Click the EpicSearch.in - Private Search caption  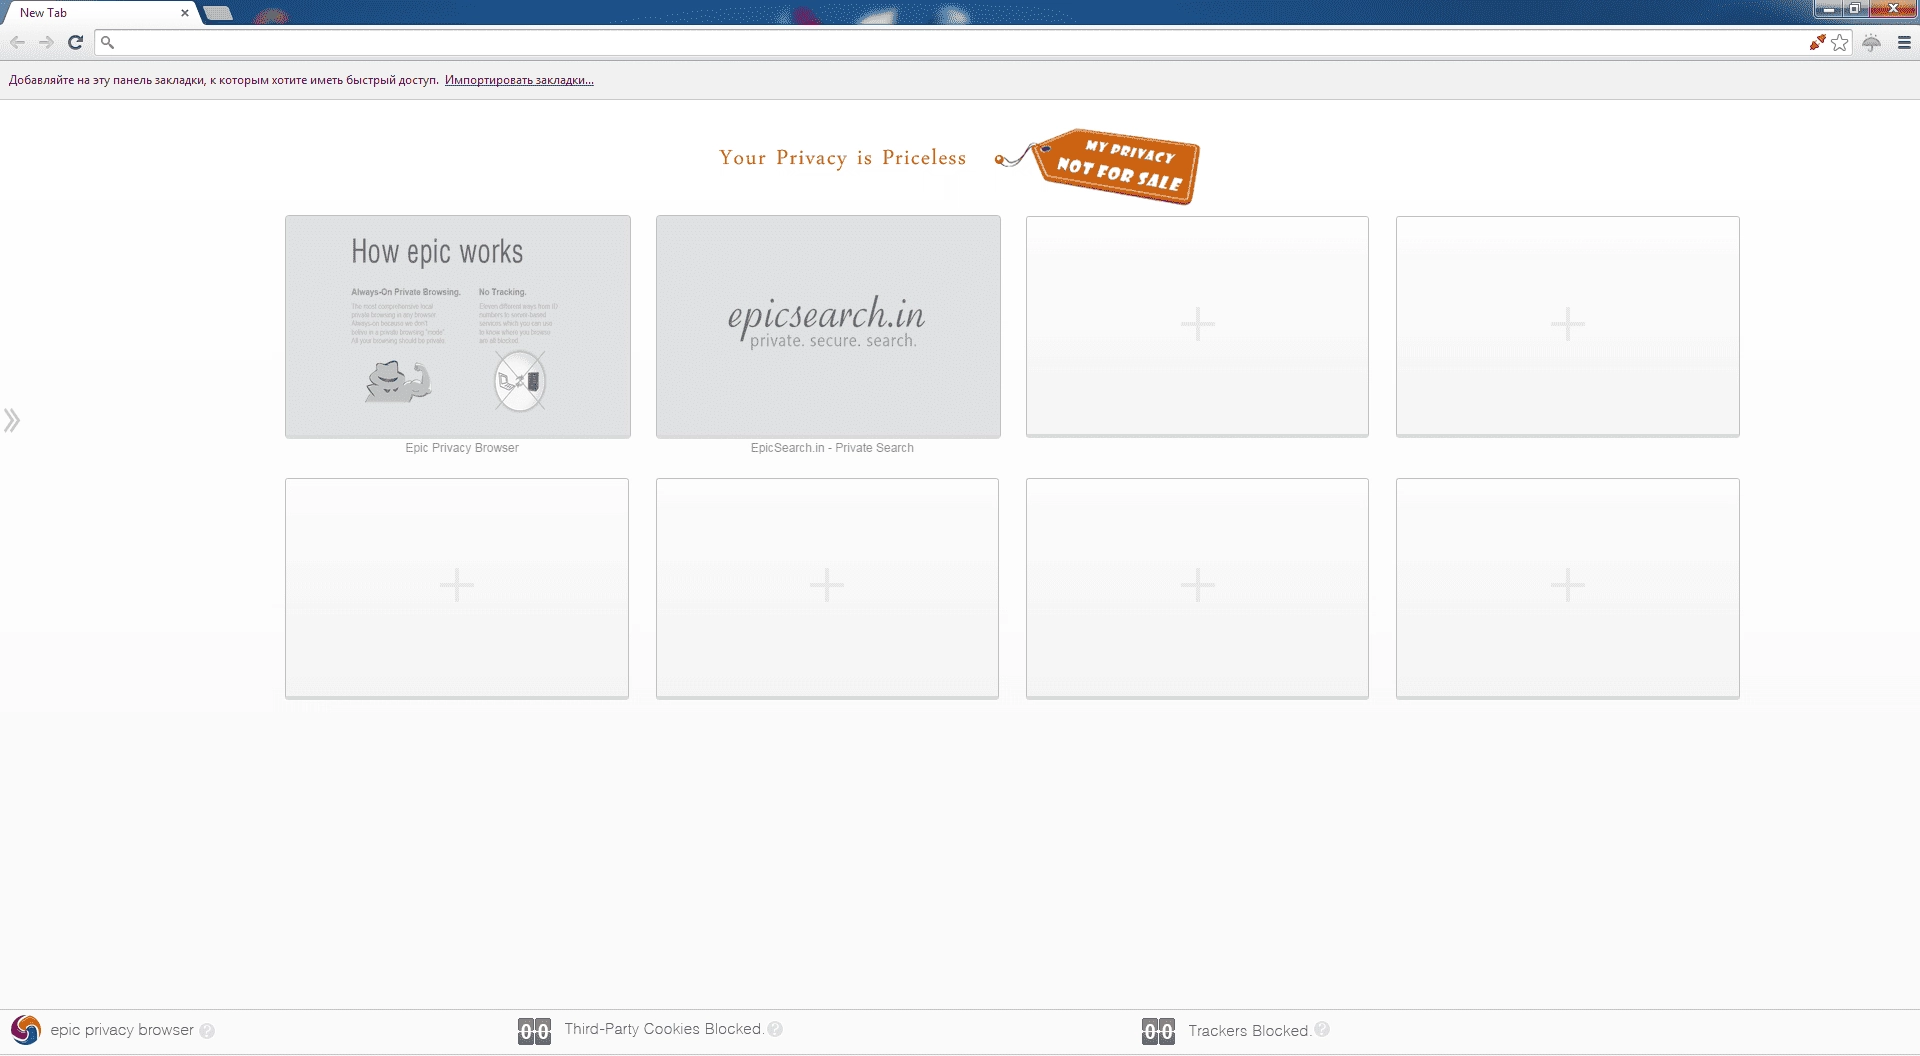pyautogui.click(x=832, y=448)
